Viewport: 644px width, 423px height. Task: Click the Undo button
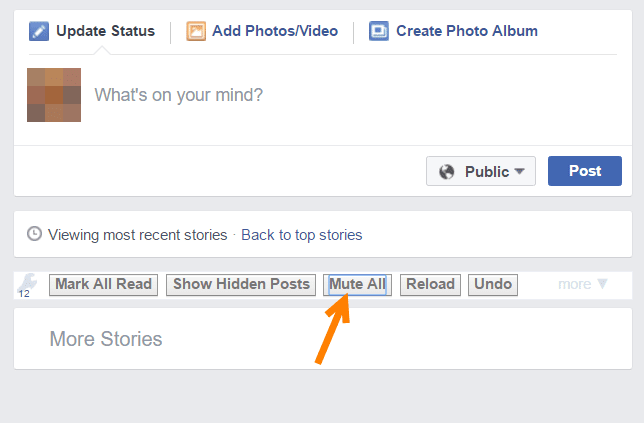tap(493, 285)
